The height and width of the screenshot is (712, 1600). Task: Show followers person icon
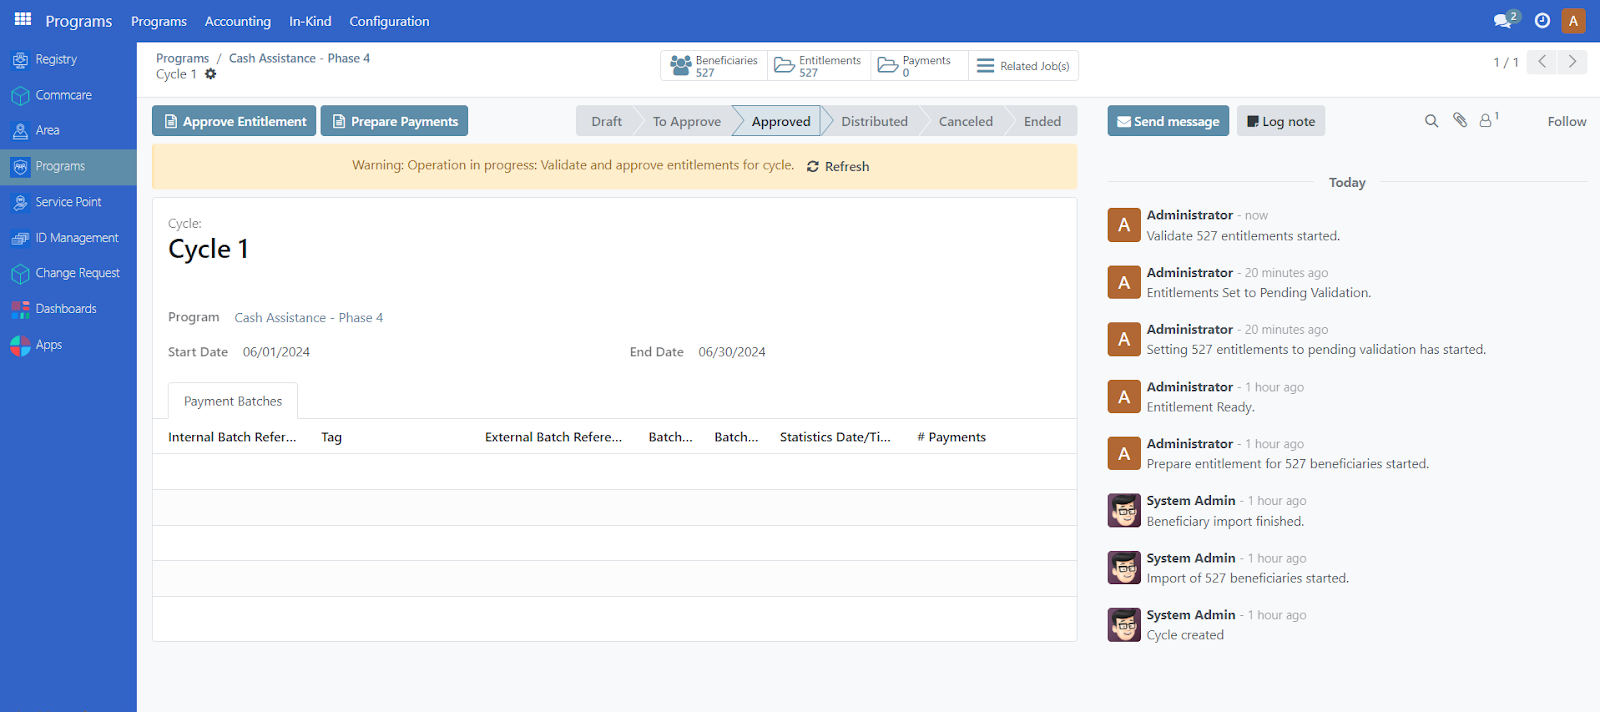pyautogui.click(x=1487, y=121)
